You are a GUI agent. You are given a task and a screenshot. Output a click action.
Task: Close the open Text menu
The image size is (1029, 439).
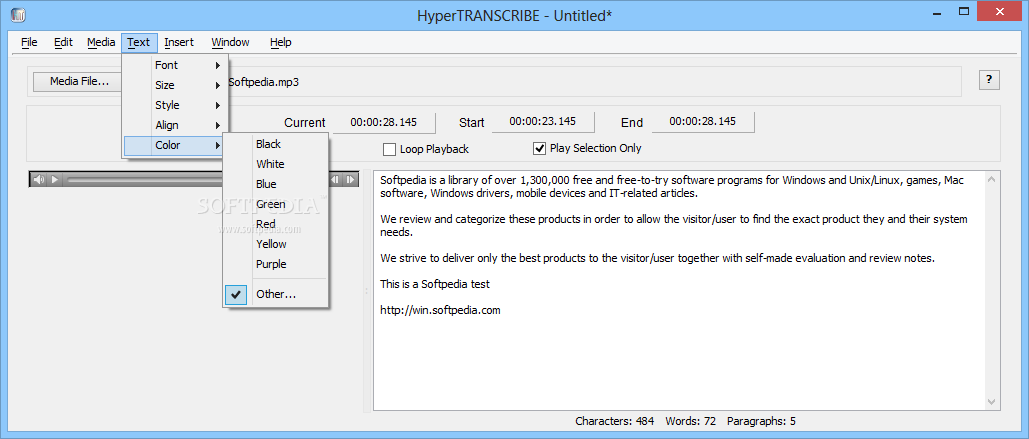[x=139, y=42]
